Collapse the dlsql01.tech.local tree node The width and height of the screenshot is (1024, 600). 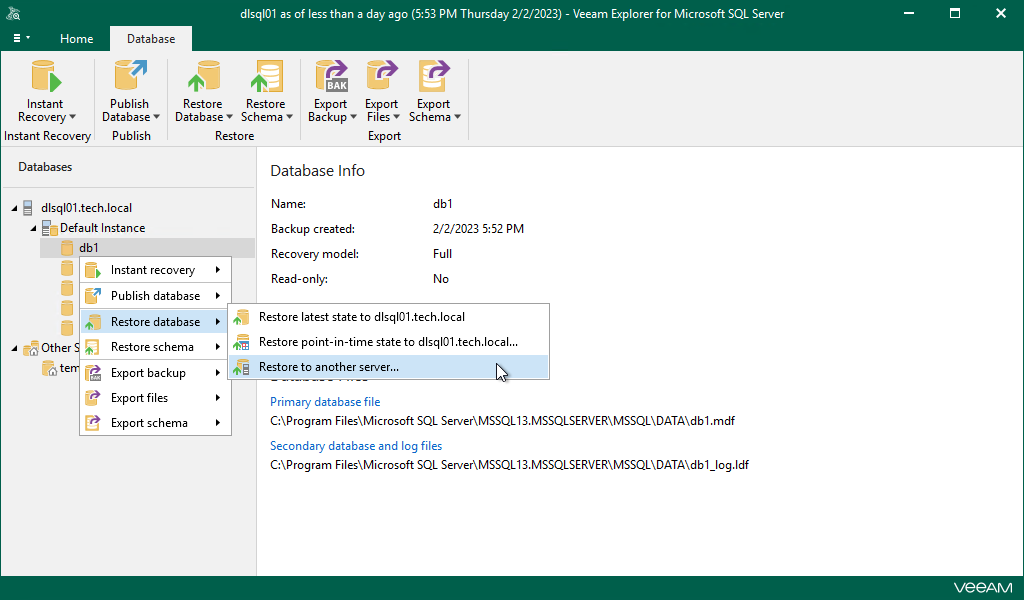coord(14,208)
